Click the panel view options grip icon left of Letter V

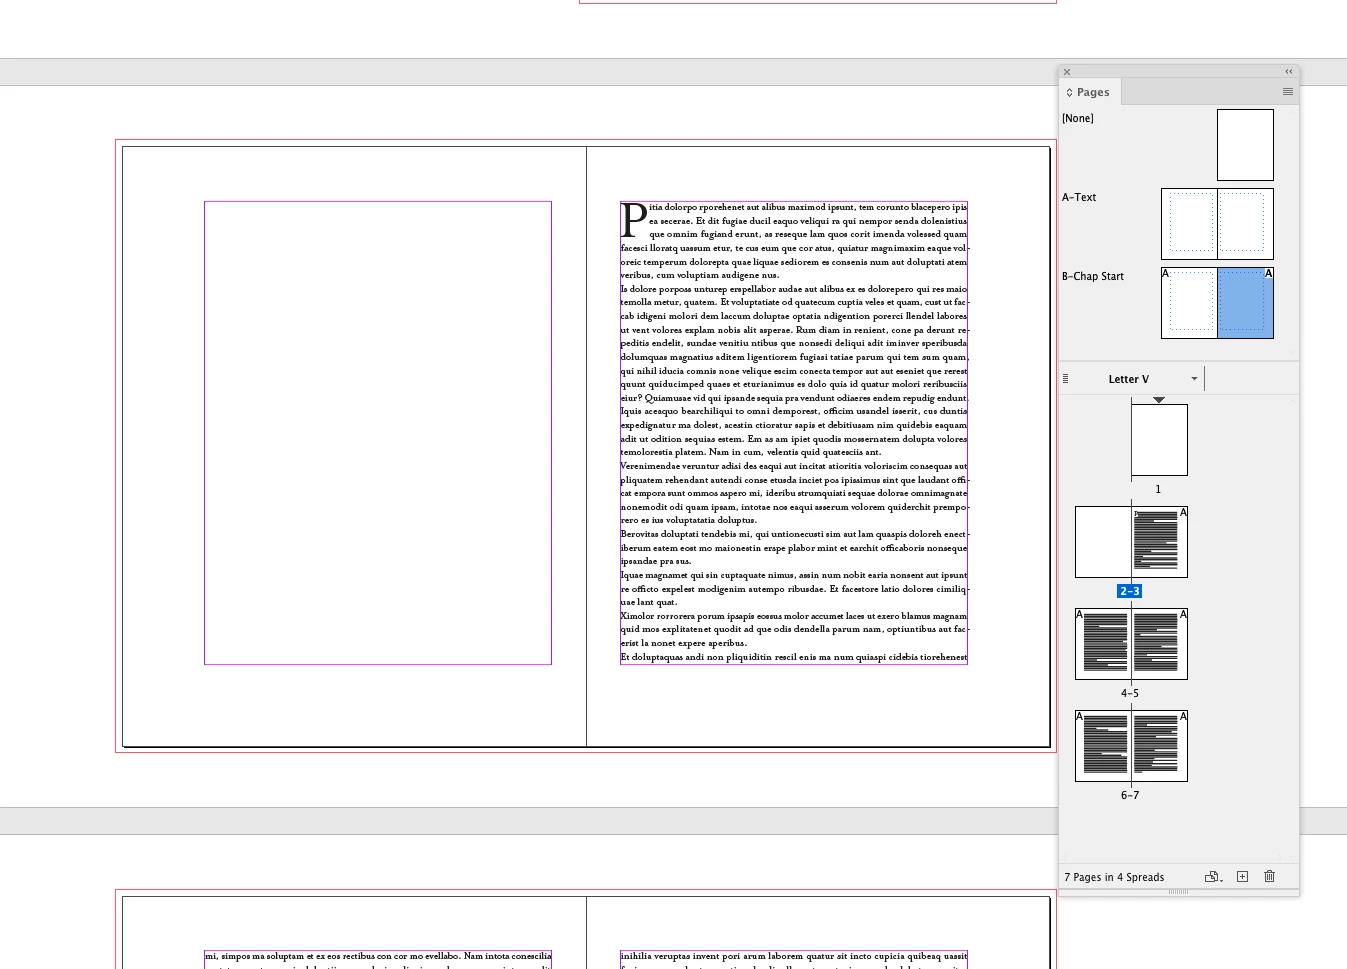coord(1065,379)
